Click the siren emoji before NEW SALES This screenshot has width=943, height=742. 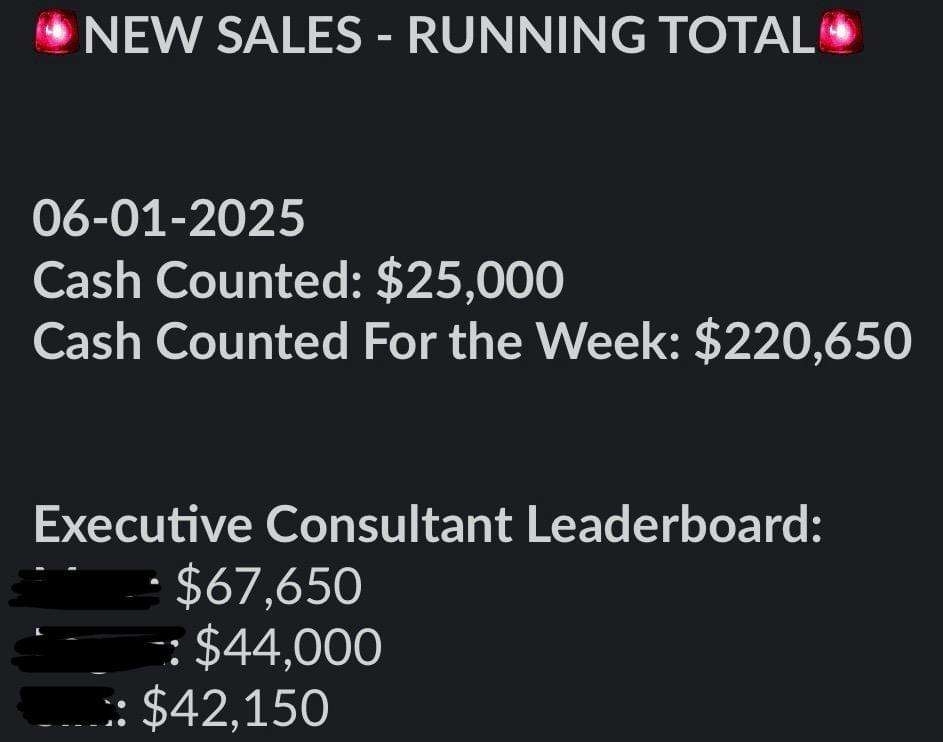tap(57, 35)
